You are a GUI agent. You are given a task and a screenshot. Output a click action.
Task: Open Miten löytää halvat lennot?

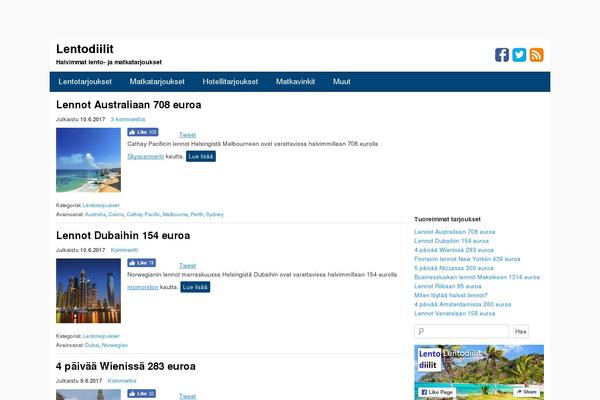point(451,296)
